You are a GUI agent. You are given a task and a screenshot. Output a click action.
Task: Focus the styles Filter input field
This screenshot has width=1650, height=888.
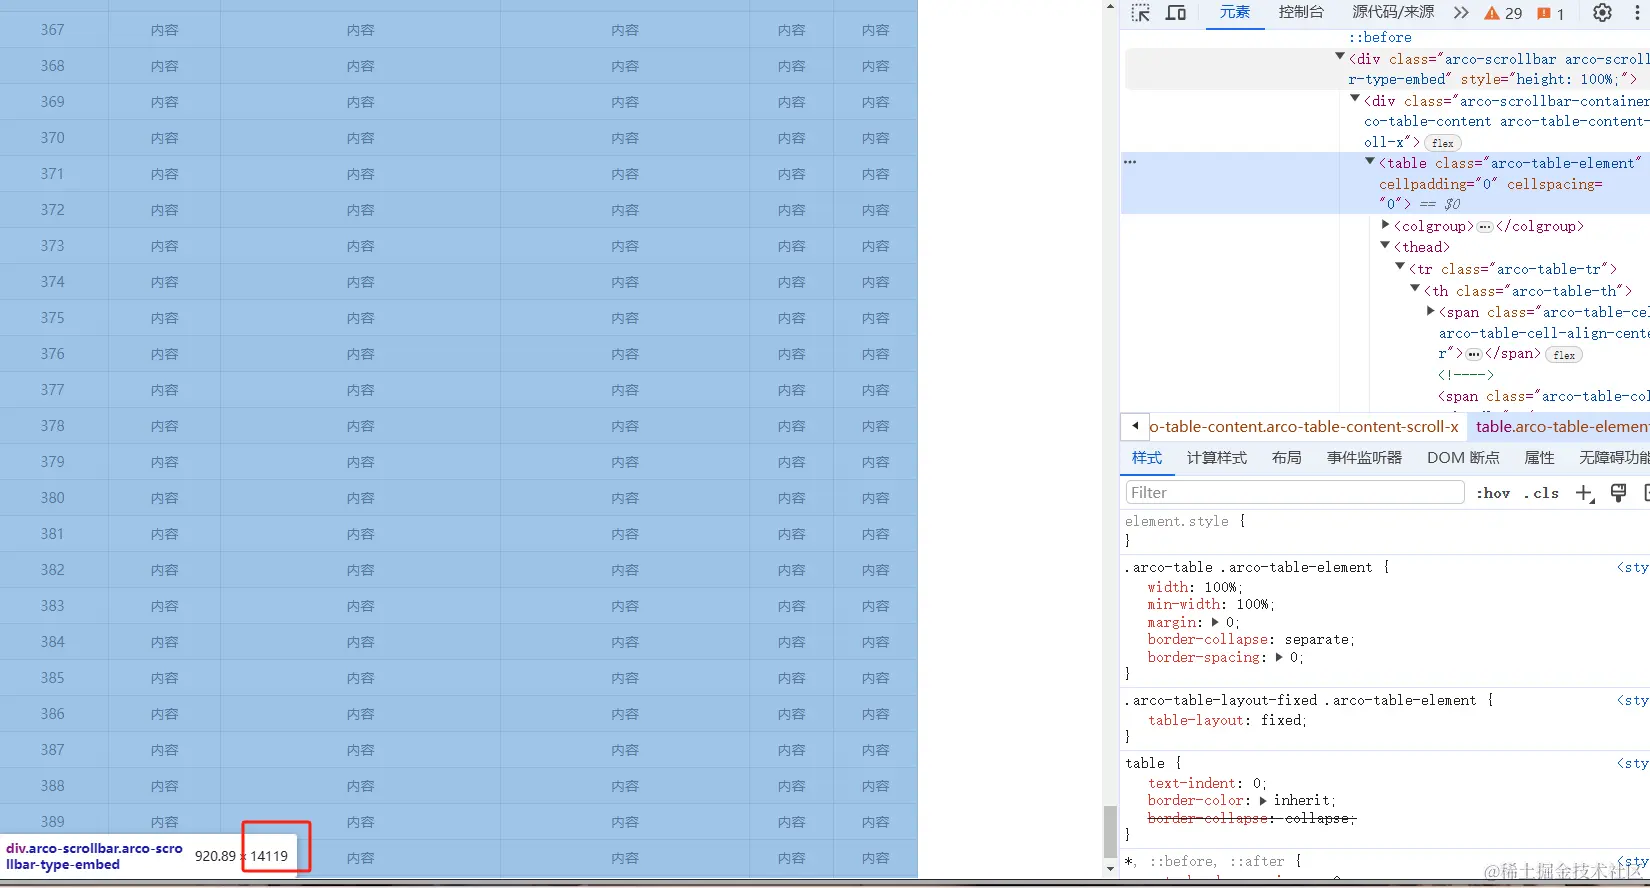coord(1295,492)
